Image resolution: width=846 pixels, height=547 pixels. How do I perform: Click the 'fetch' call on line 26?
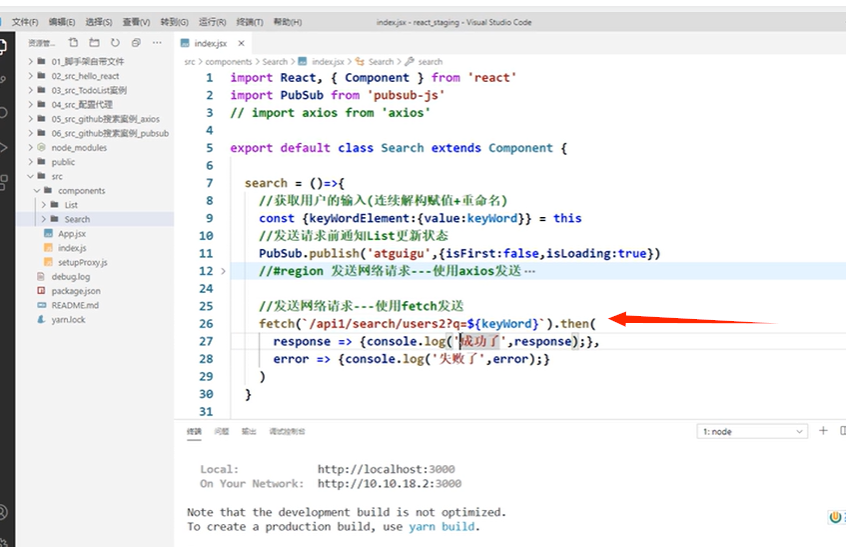coord(277,324)
